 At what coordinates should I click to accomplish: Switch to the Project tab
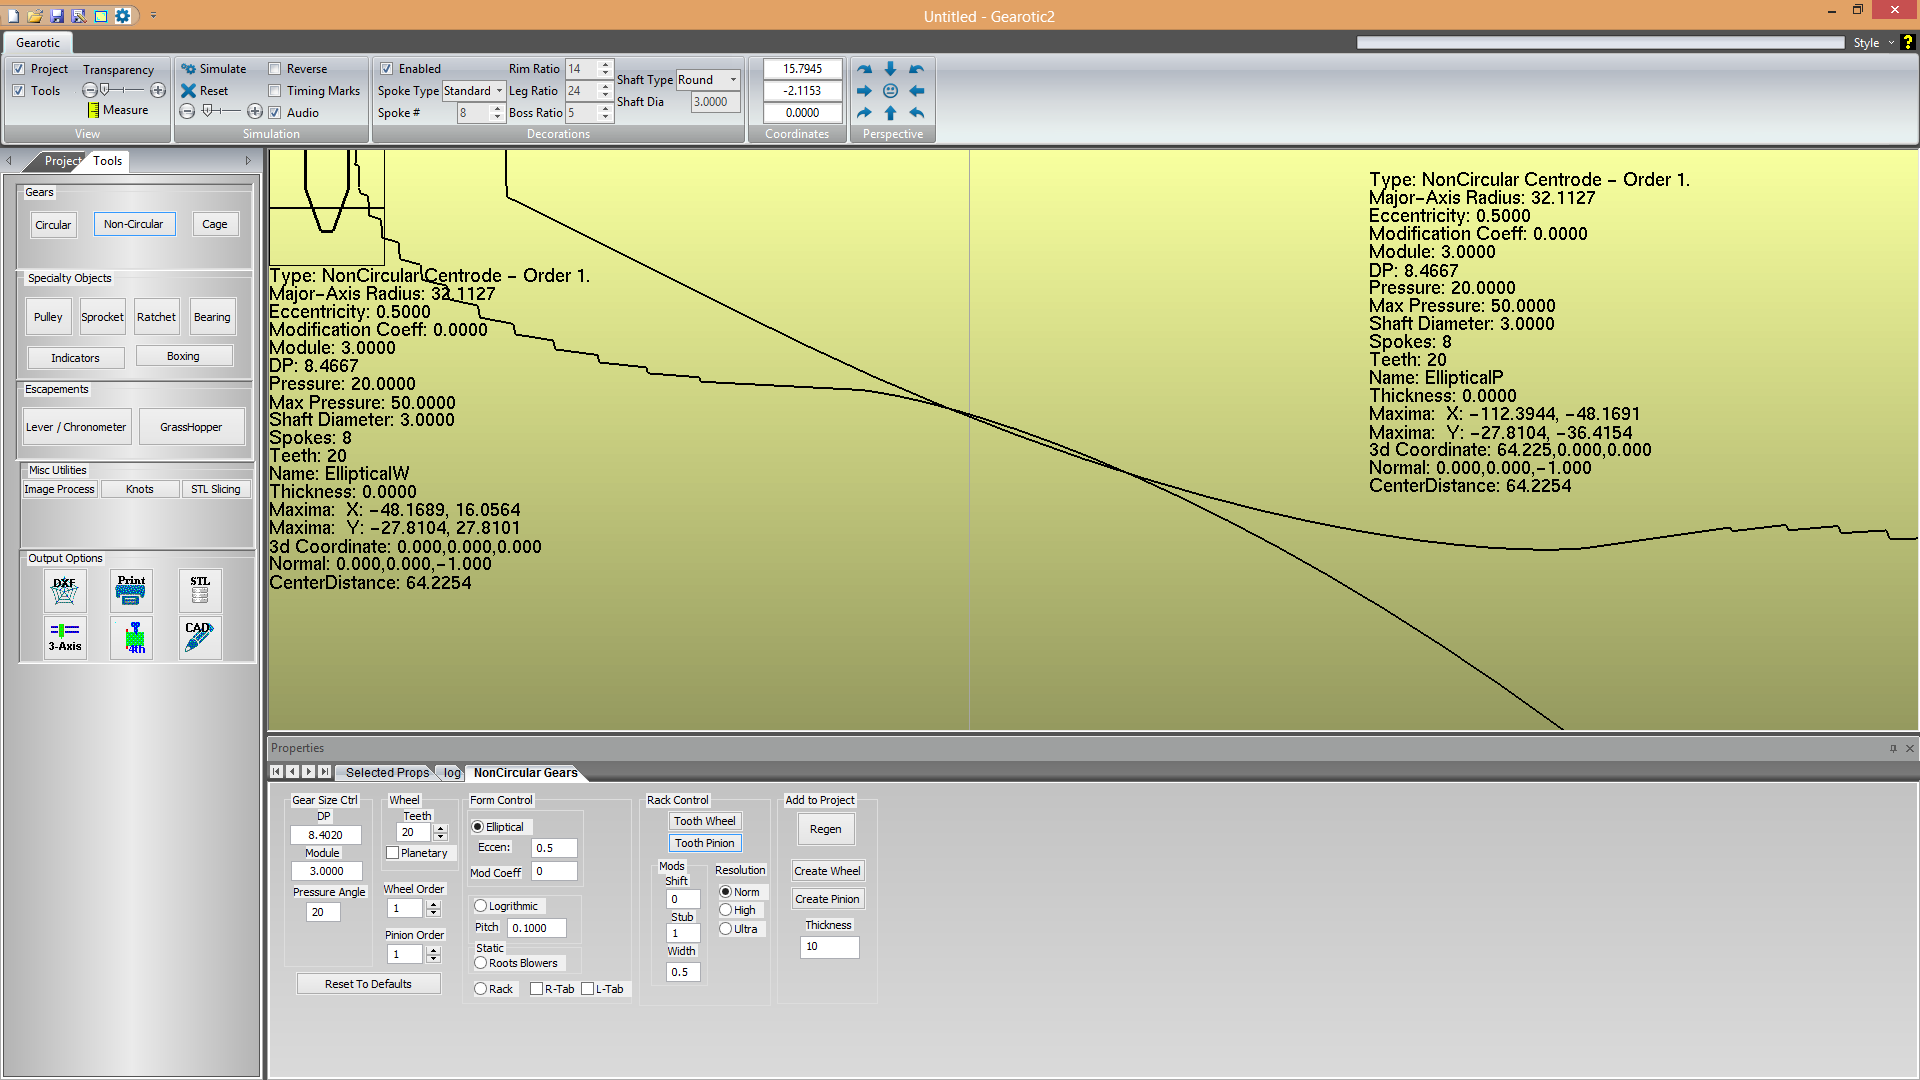pos(61,161)
